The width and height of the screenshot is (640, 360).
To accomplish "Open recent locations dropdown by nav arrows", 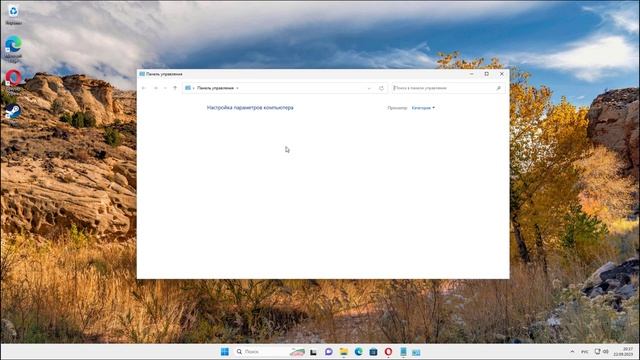I will [x=165, y=88].
